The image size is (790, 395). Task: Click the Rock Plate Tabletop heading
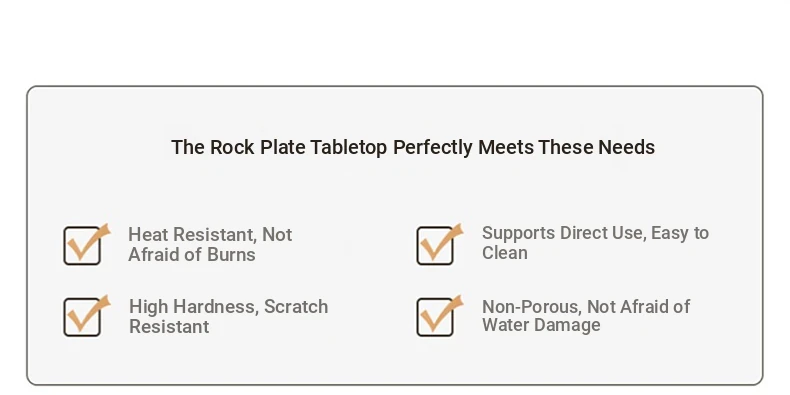pyautogui.click(x=413, y=148)
